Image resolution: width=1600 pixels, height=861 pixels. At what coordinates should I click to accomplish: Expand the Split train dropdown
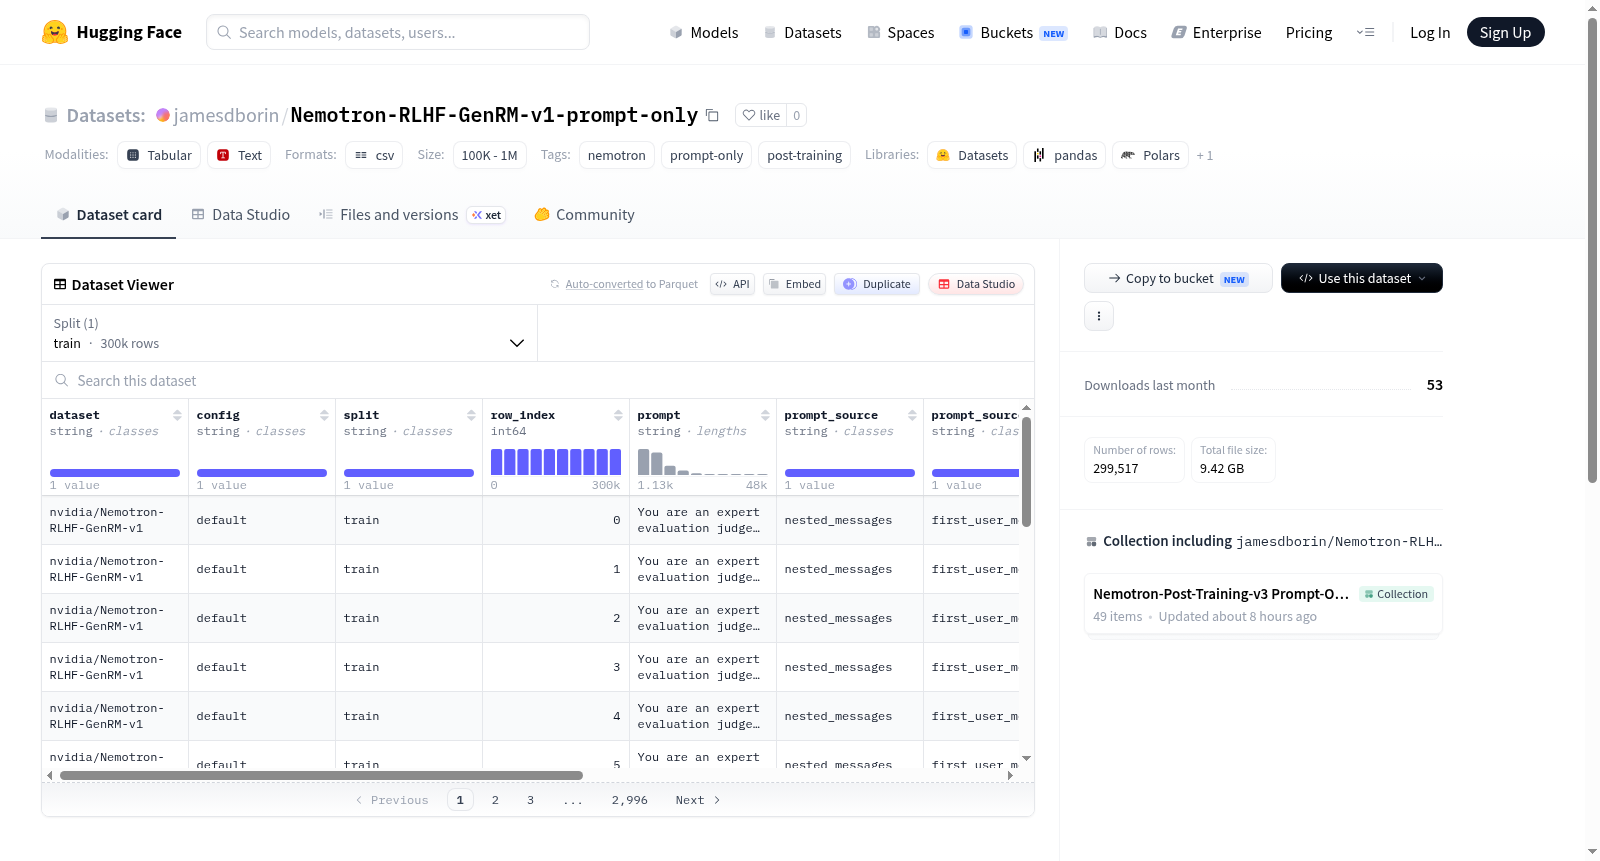289,333
